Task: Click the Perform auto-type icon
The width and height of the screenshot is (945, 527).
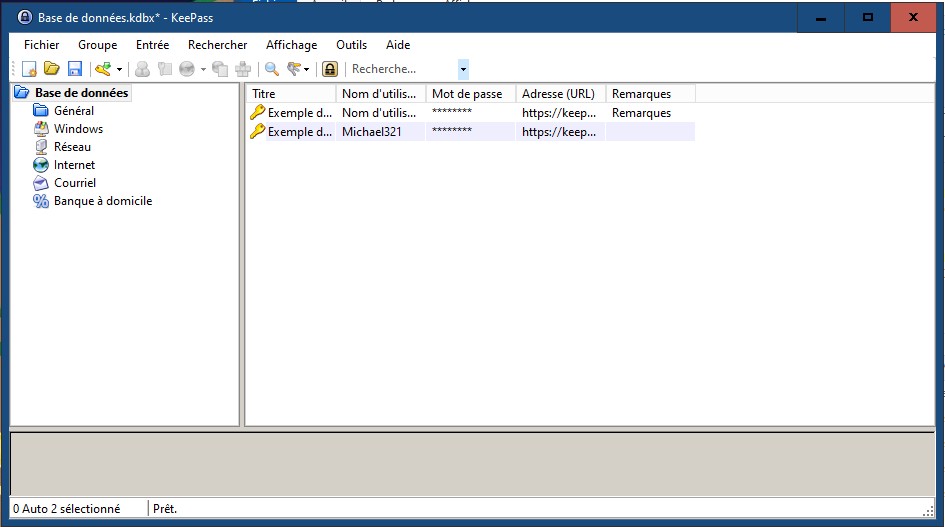Action: pyautogui.click(x=243, y=69)
